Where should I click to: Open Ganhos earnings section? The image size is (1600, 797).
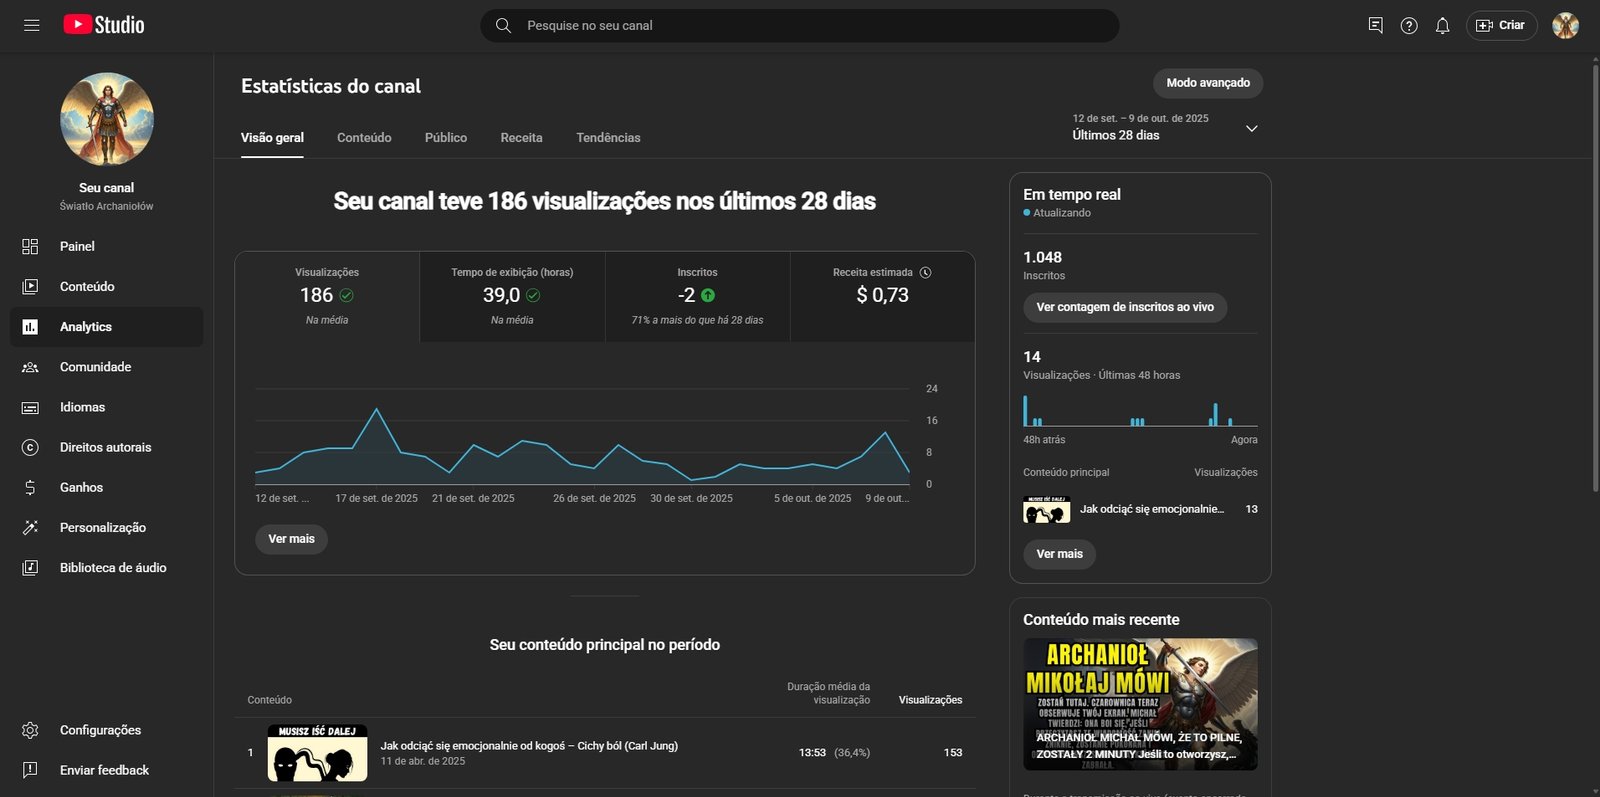click(x=81, y=487)
